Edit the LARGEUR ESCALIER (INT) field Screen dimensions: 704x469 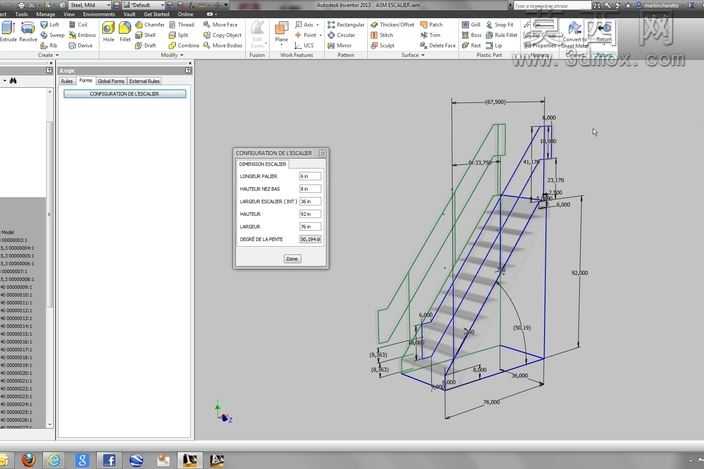coord(310,202)
